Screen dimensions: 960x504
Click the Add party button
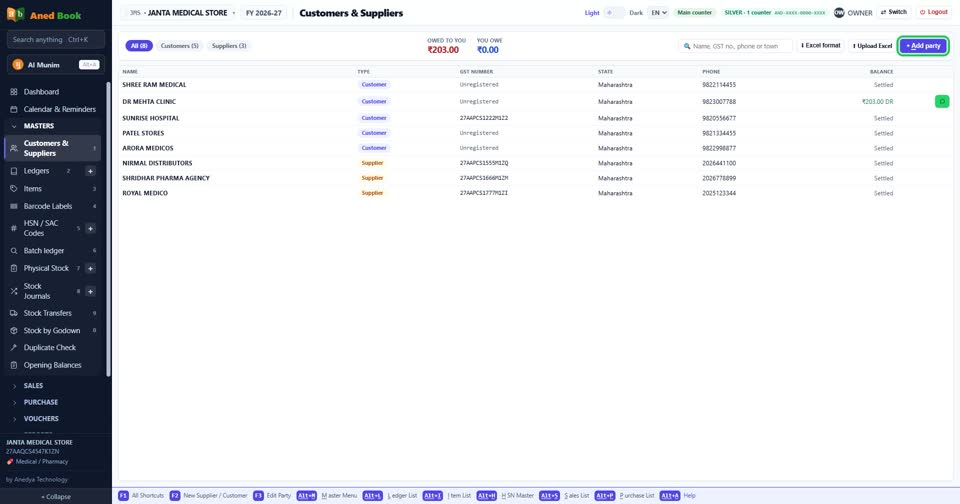point(923,46)
